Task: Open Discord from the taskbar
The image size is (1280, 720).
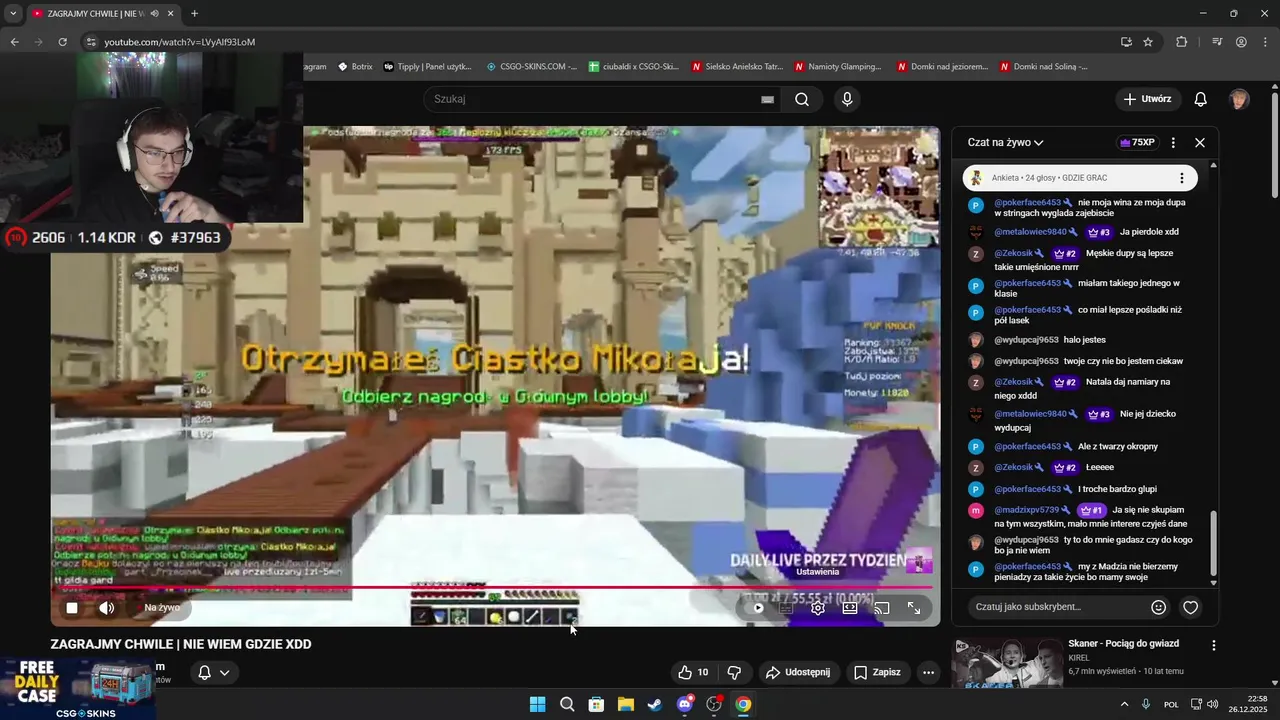Action: [685, 704]
